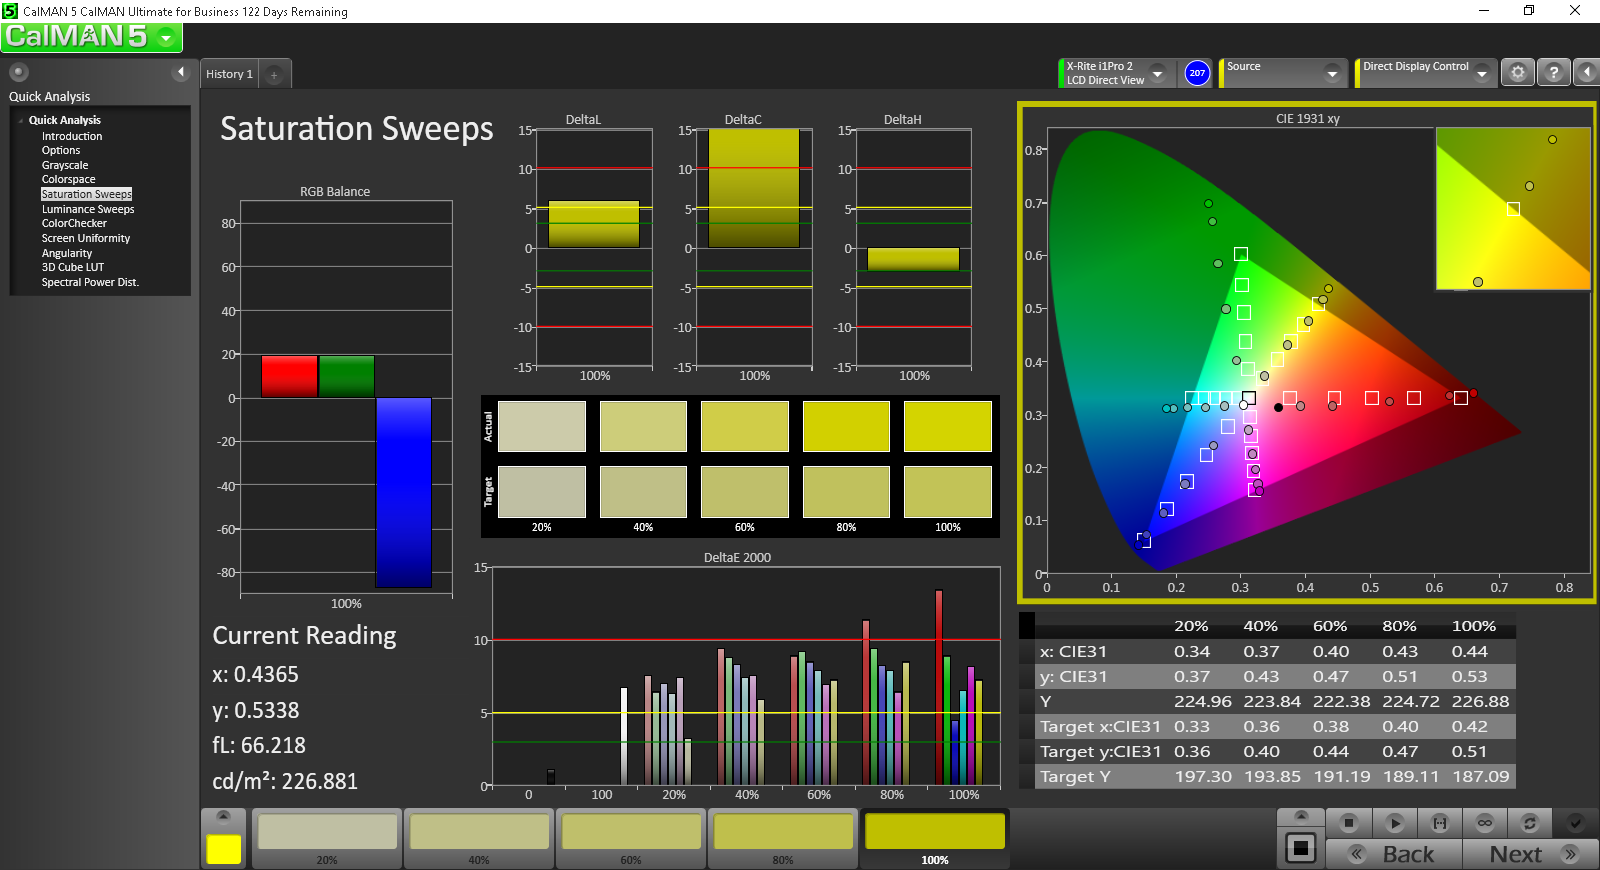Screen dimensions: 1600x870
Task: Click the blue 207 meter status badge
Action: (x=1197, y=73)
